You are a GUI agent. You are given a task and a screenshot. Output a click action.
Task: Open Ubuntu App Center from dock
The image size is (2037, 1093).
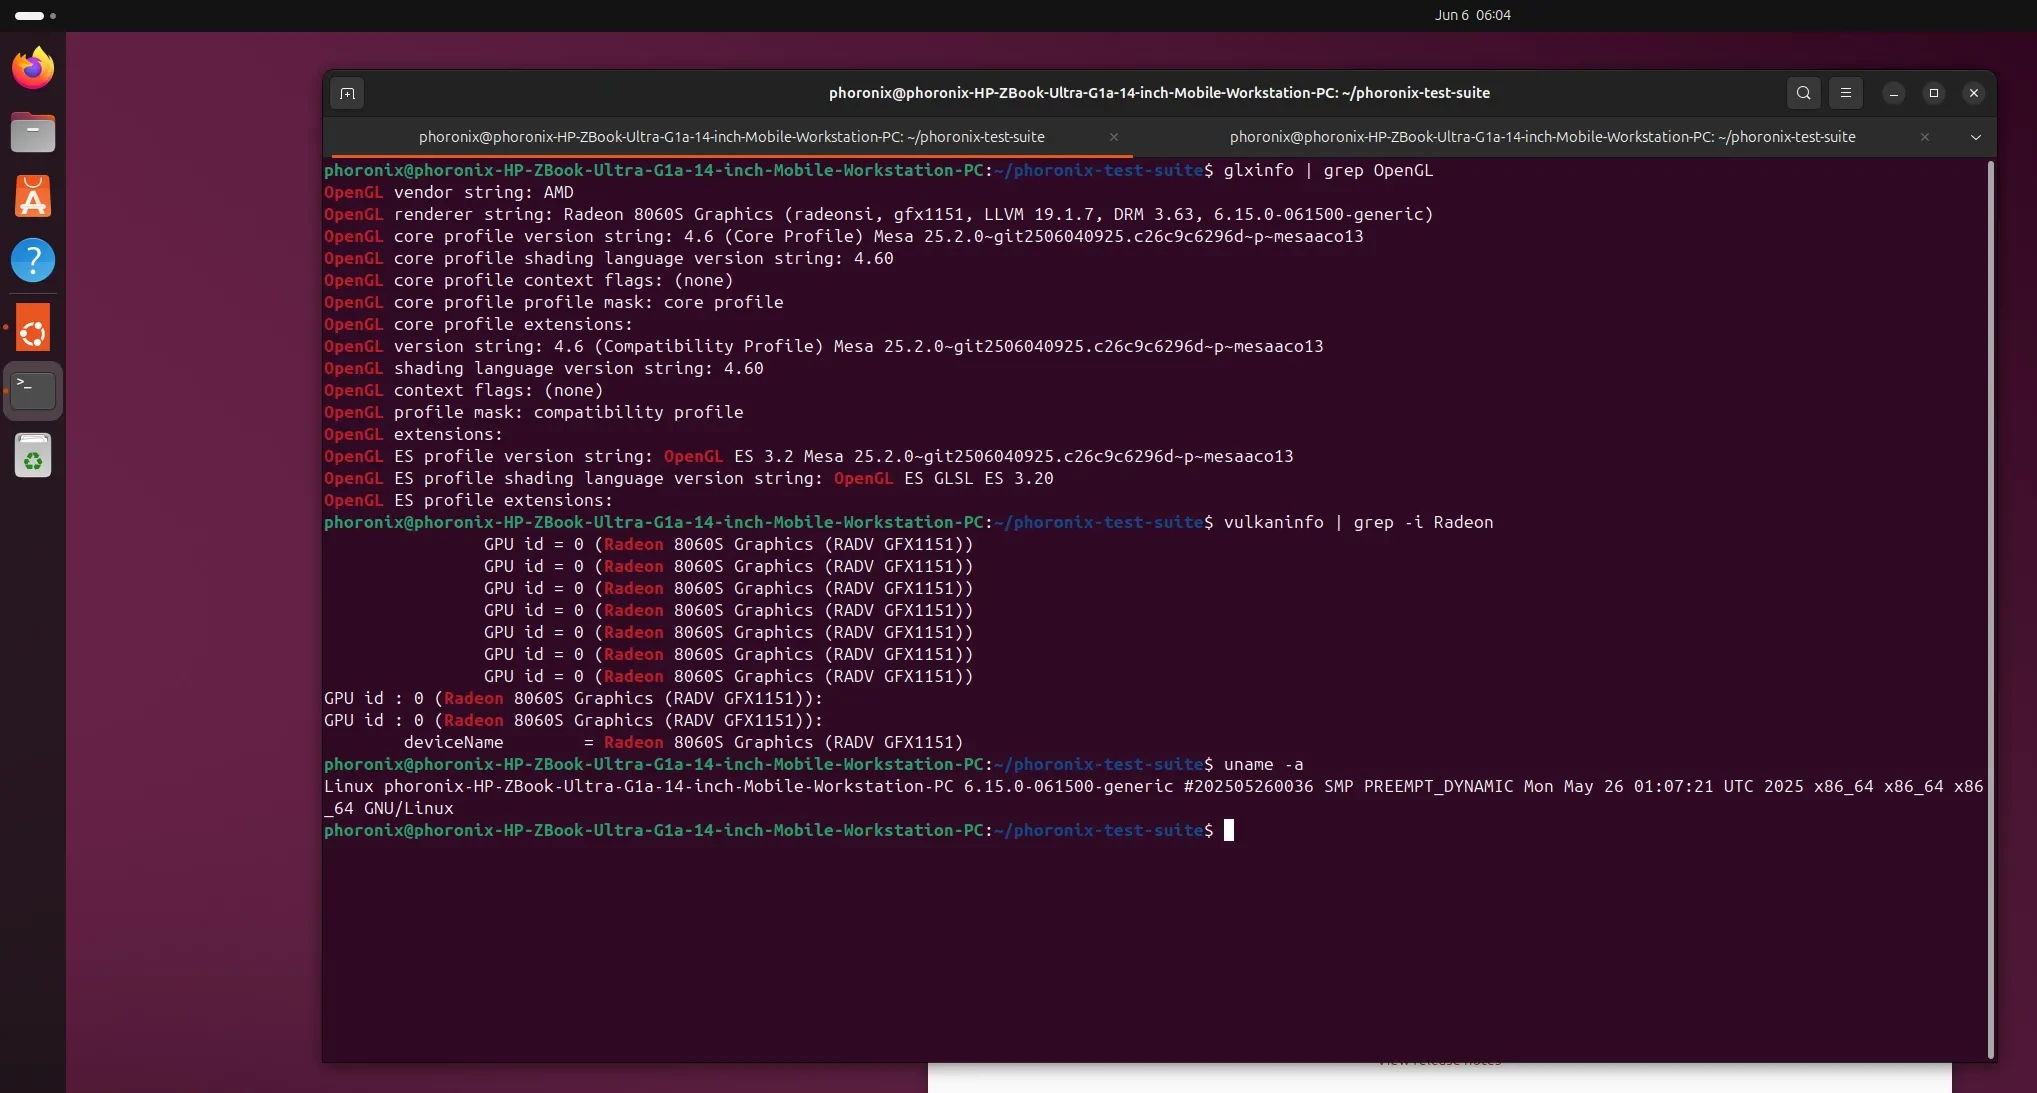[33, 197]
